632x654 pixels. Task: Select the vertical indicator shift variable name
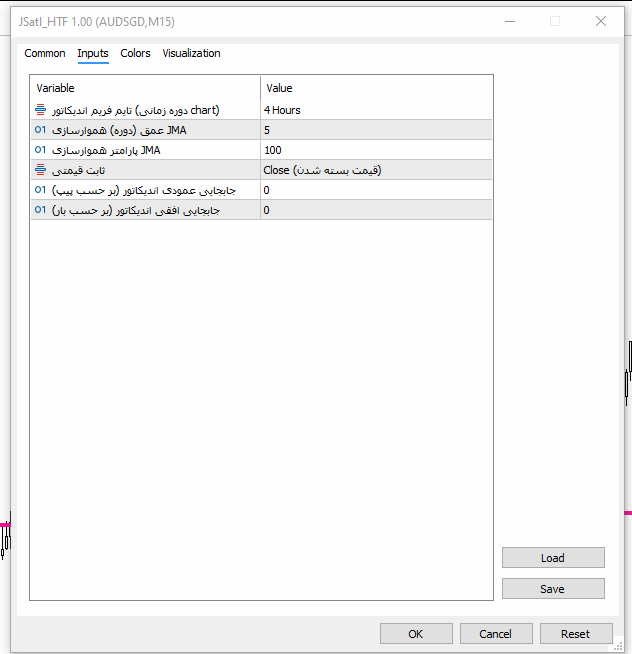pos(144,191)
